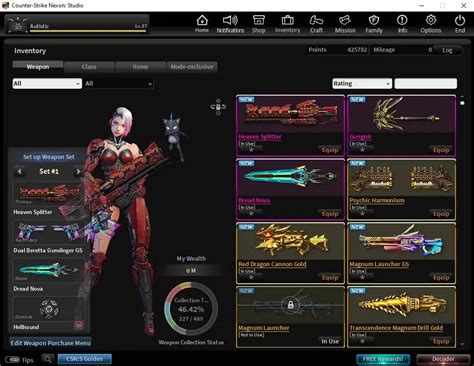Equip the Gungnir
474x366 pixels.
point(441,150)
